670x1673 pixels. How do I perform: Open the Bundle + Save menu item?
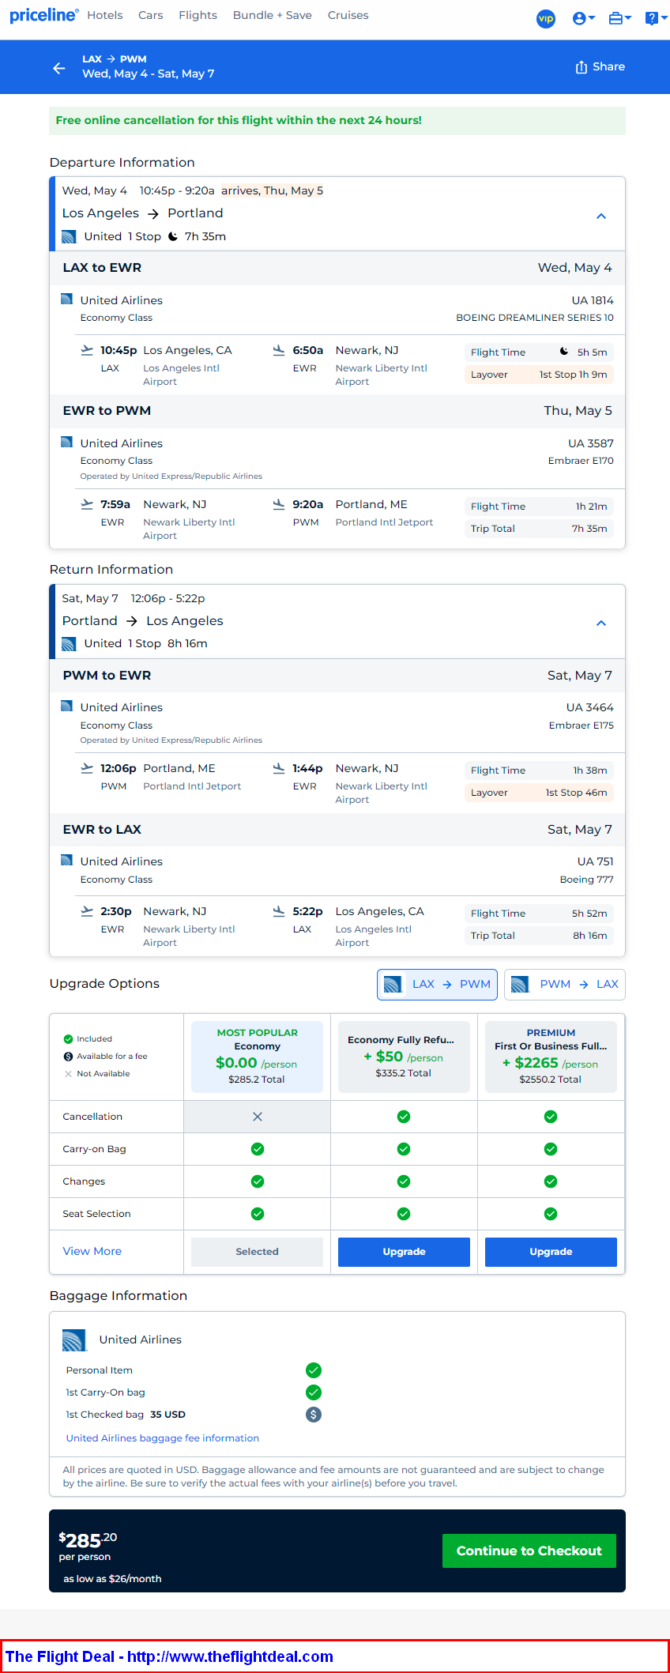[x=272, y=15]
